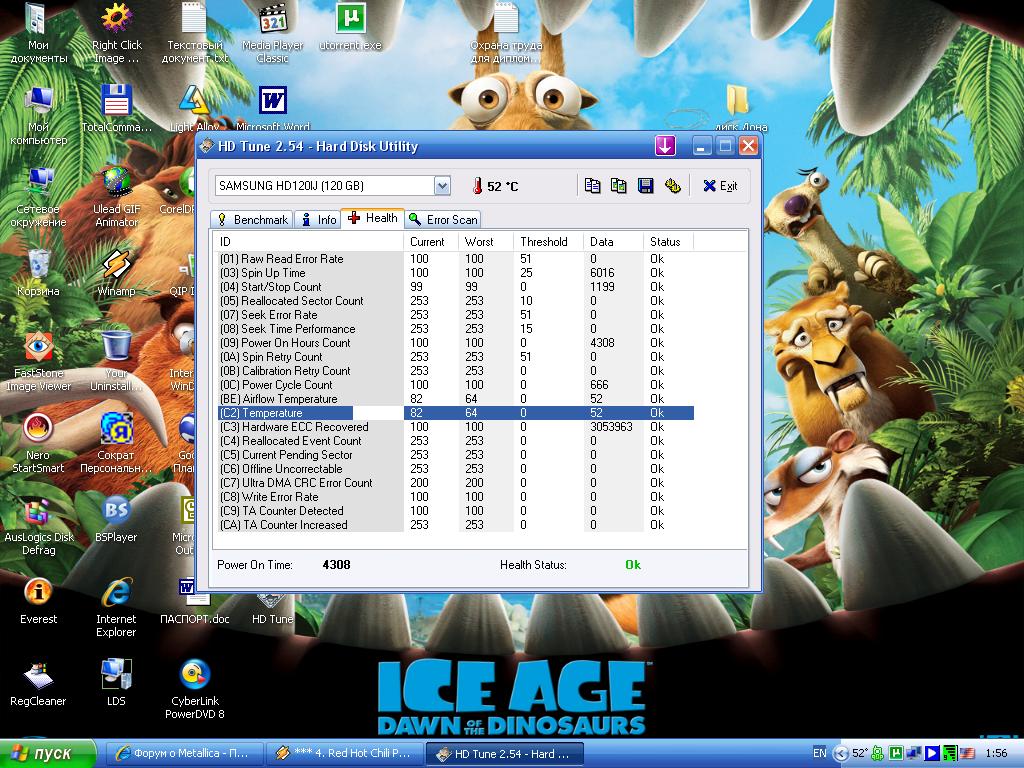Open the Info tab
The height and width of the screenshot is (768, 1024).
pos(319,219)
